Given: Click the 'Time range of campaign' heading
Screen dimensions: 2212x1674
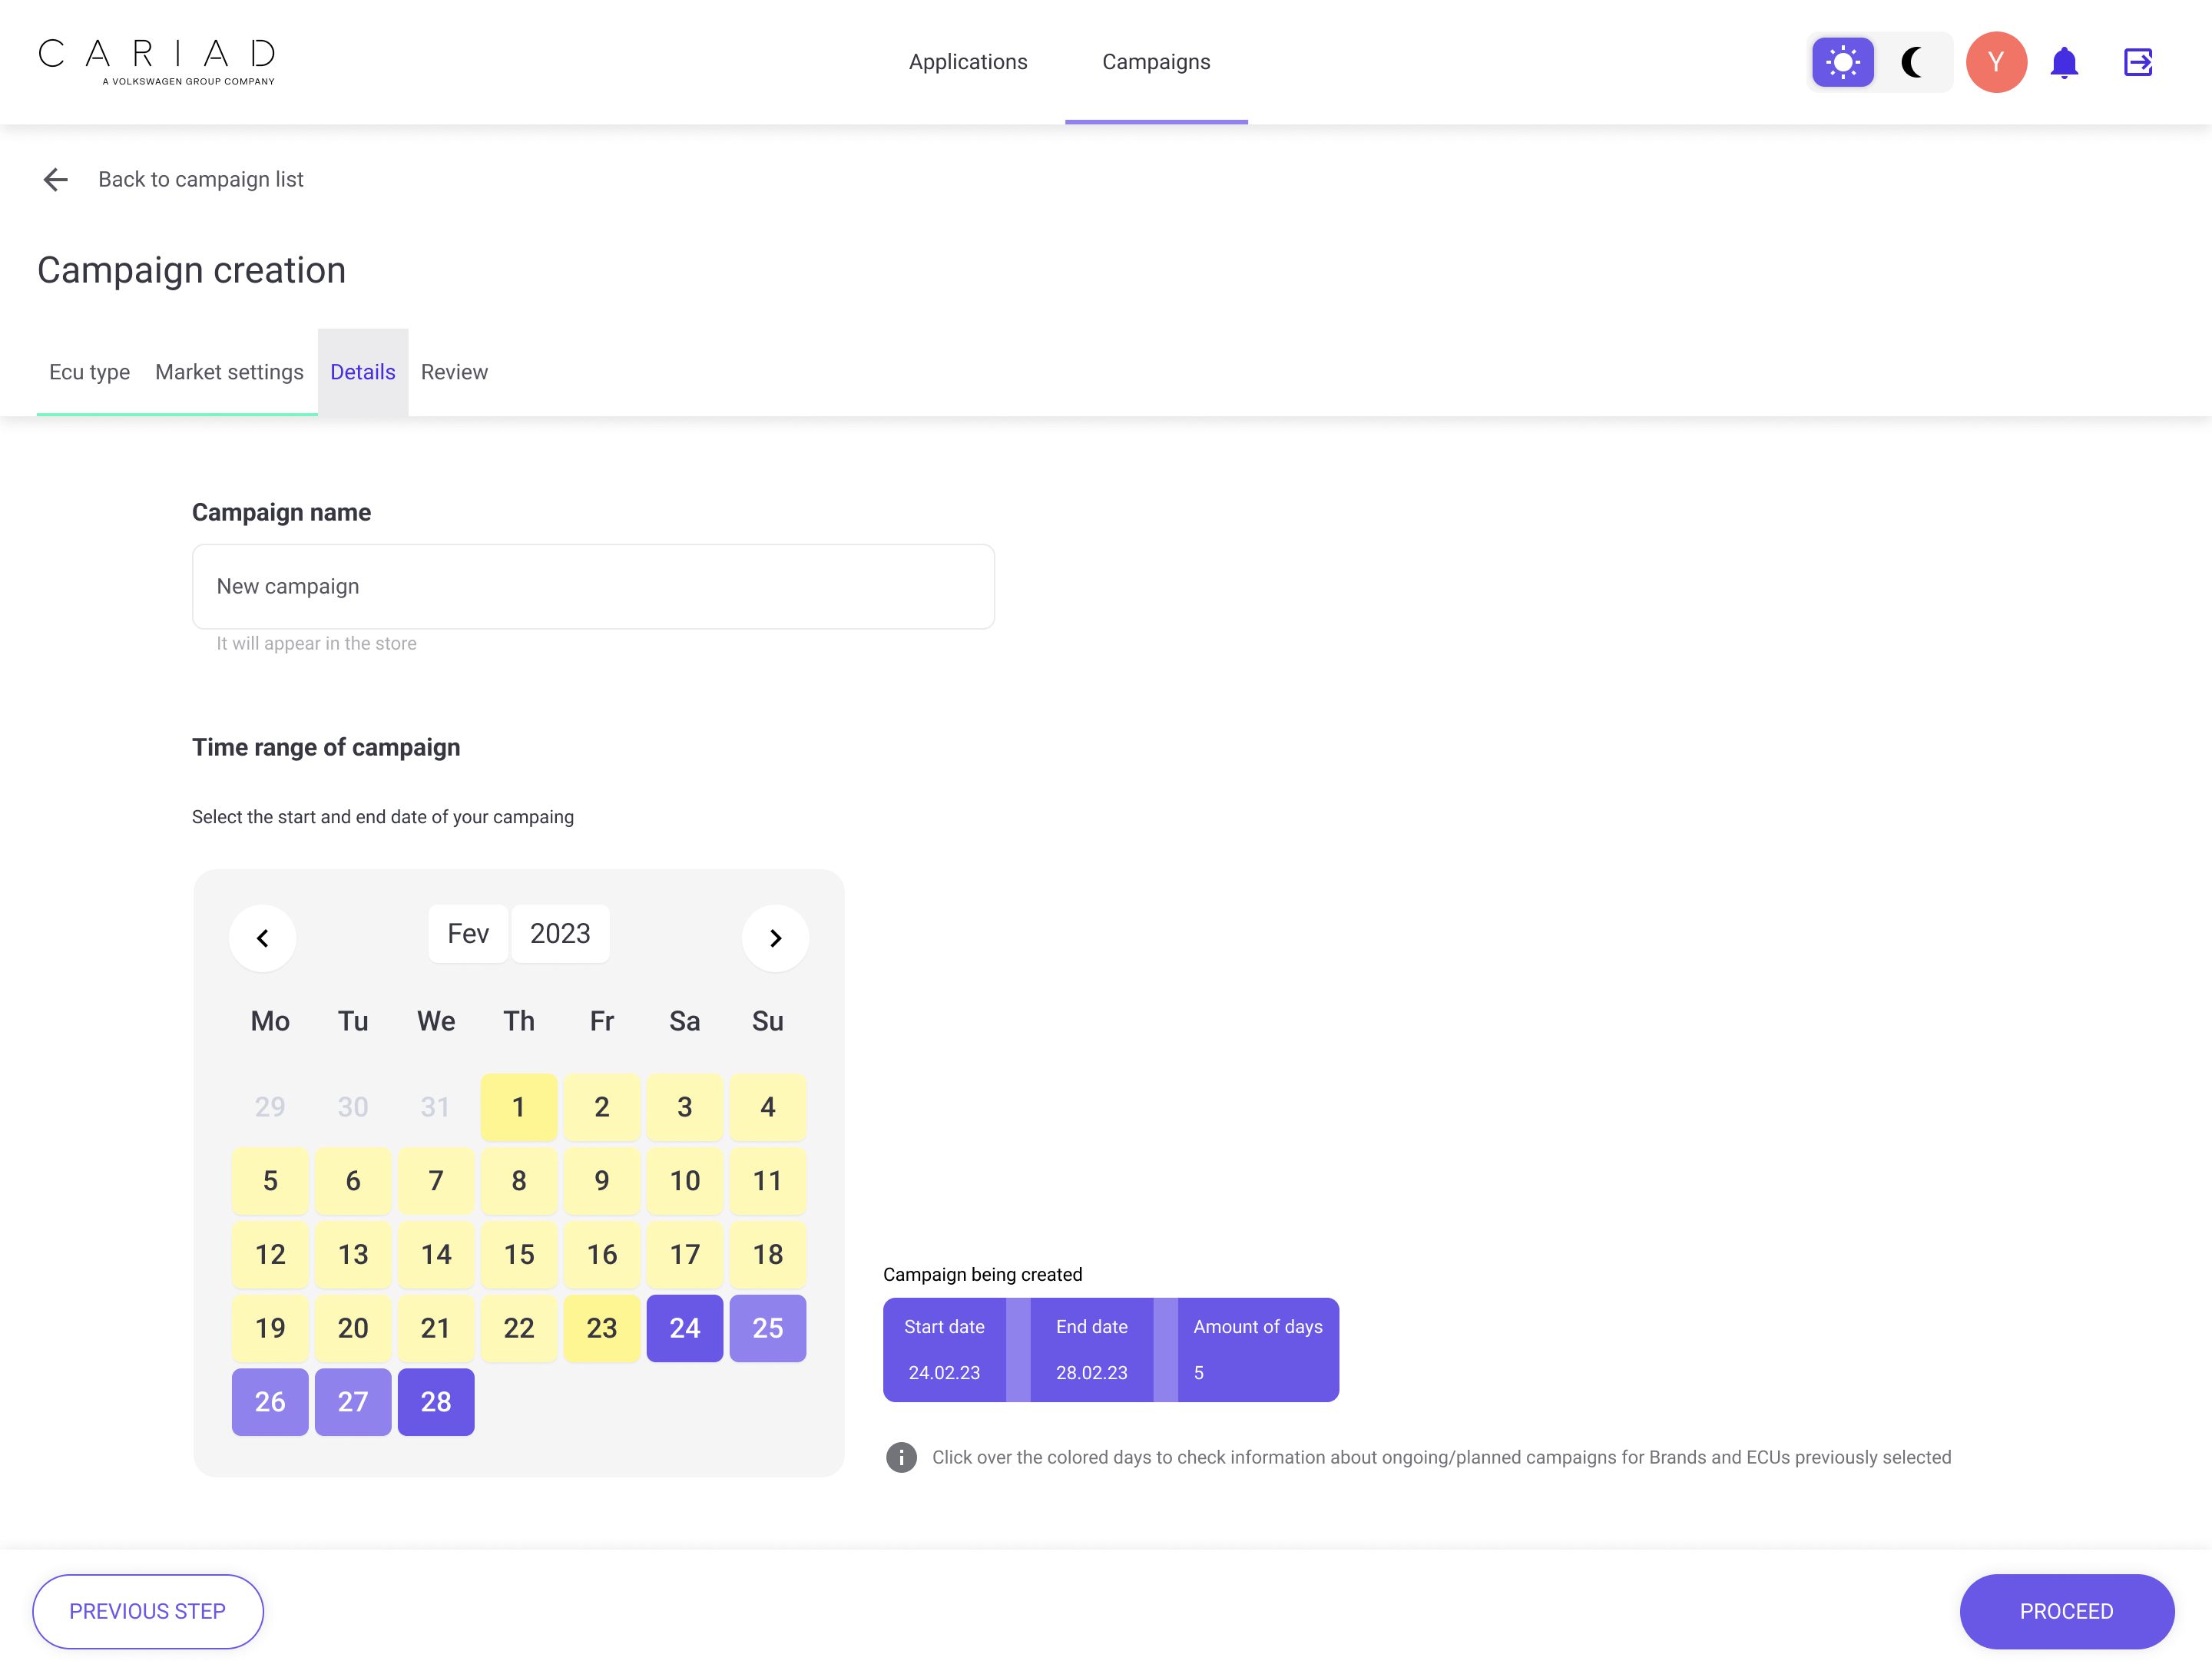Looking at the screenshot, I should 326,747.
